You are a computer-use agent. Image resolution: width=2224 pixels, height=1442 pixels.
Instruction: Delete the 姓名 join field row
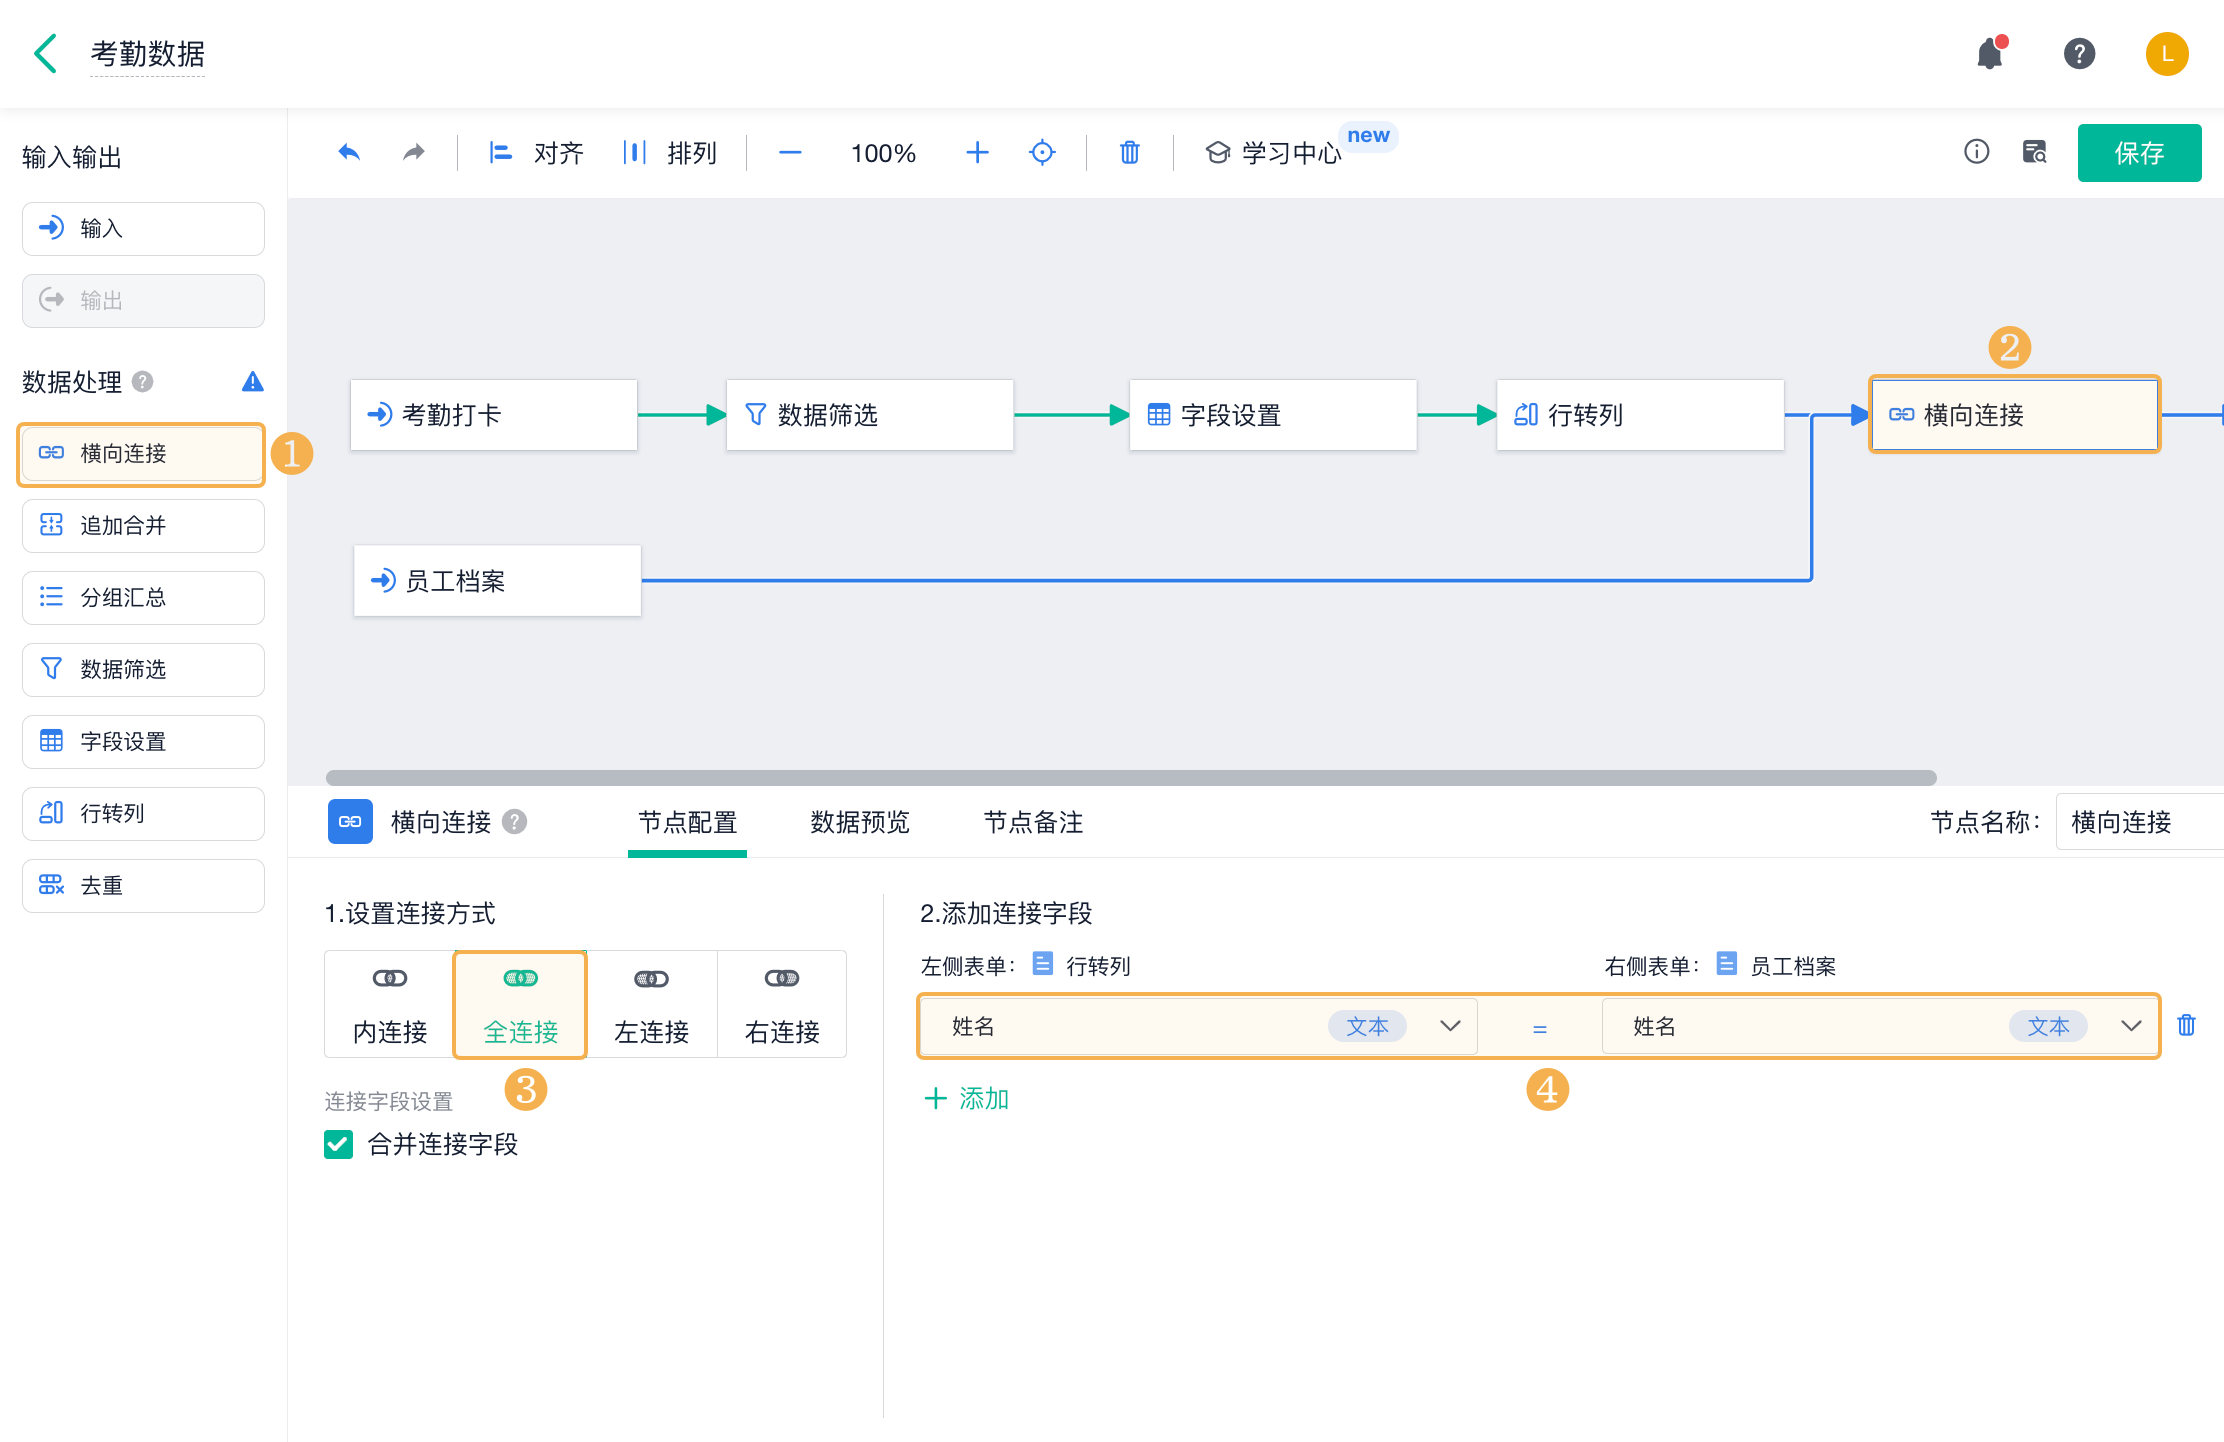2187,1026
